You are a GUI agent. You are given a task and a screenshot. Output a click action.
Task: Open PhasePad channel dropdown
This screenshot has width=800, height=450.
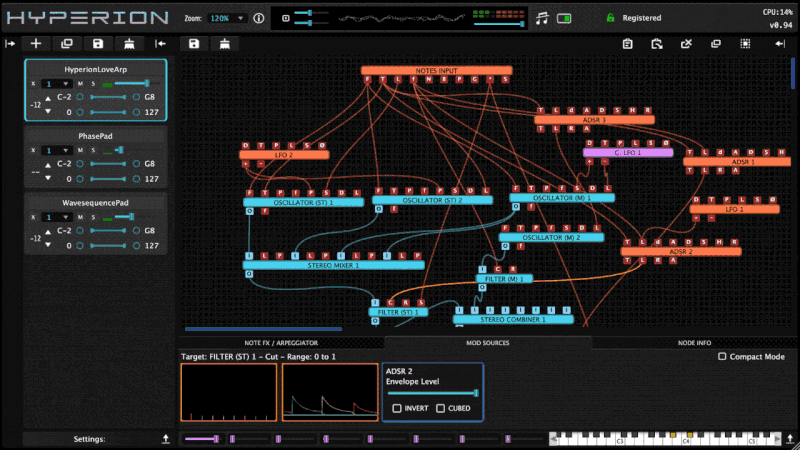pos(57,150)
